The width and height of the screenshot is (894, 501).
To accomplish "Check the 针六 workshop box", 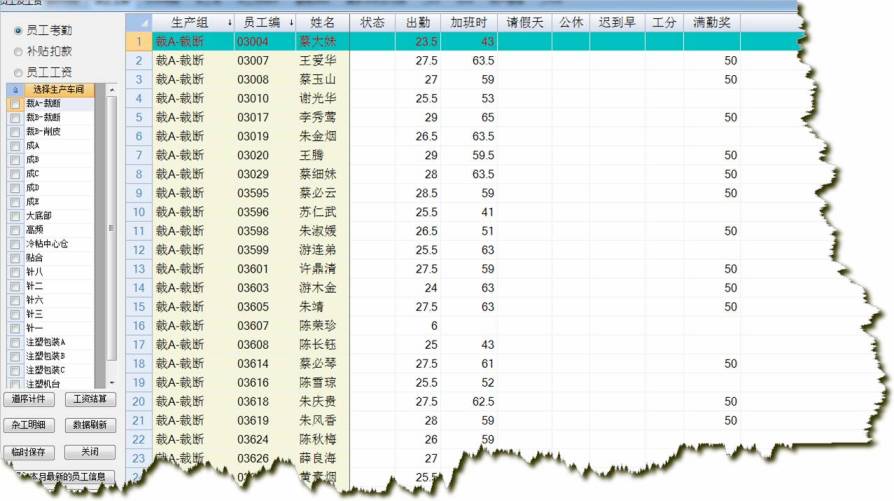I will 15,300.
